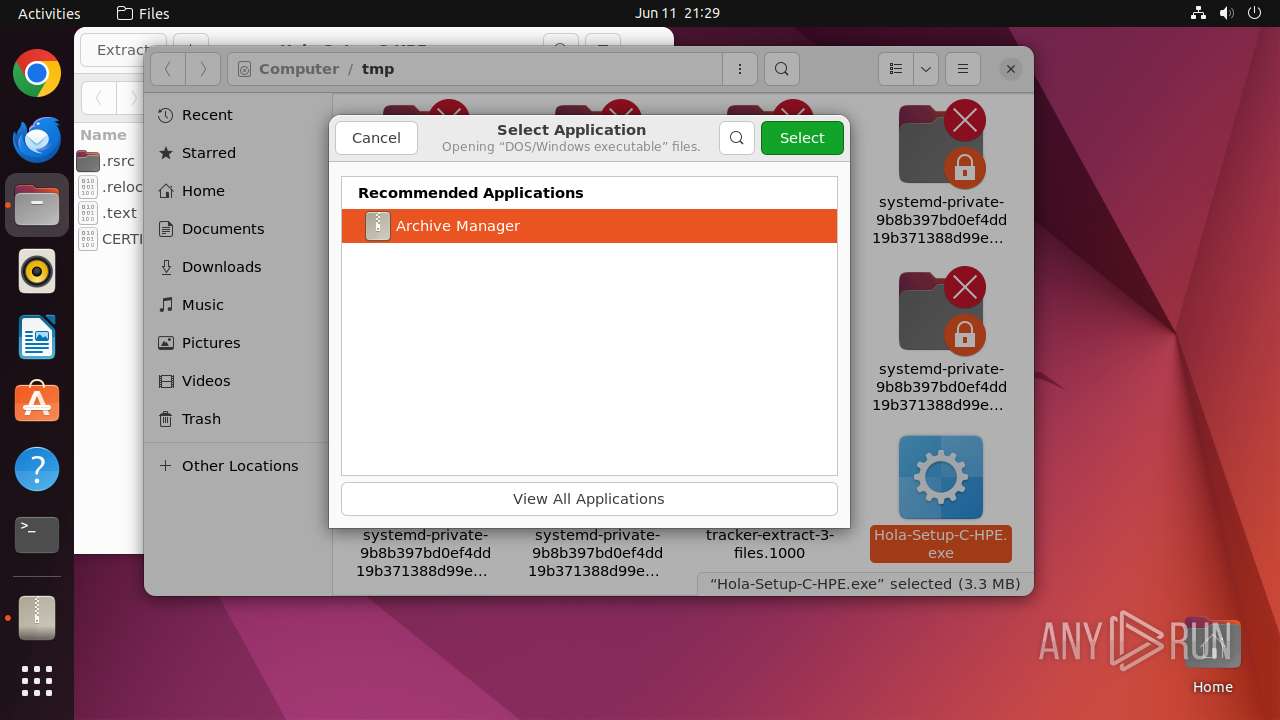The width and height of the screenshot is (1280, 720).
Task: Open Files manager from the dock
Action: pyautogui.click(x=37, y=205)
